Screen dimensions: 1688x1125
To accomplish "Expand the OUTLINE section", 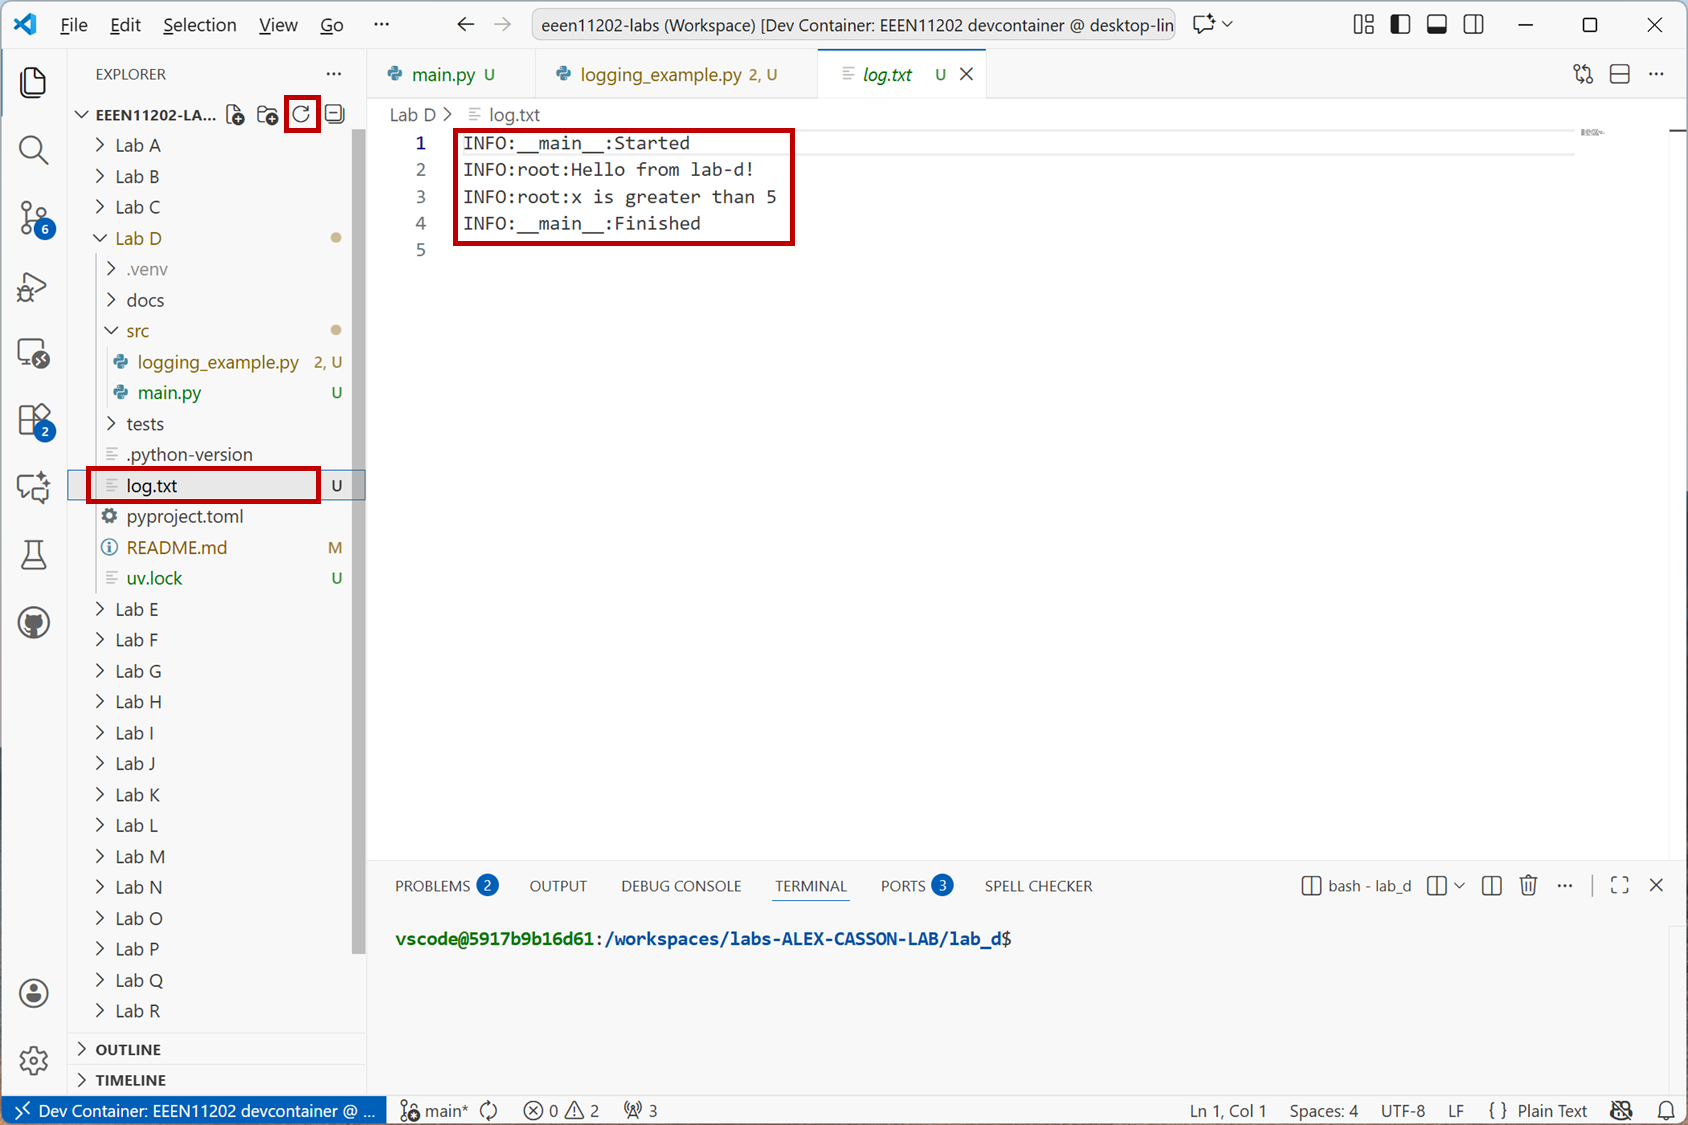I will point(128,1049).
